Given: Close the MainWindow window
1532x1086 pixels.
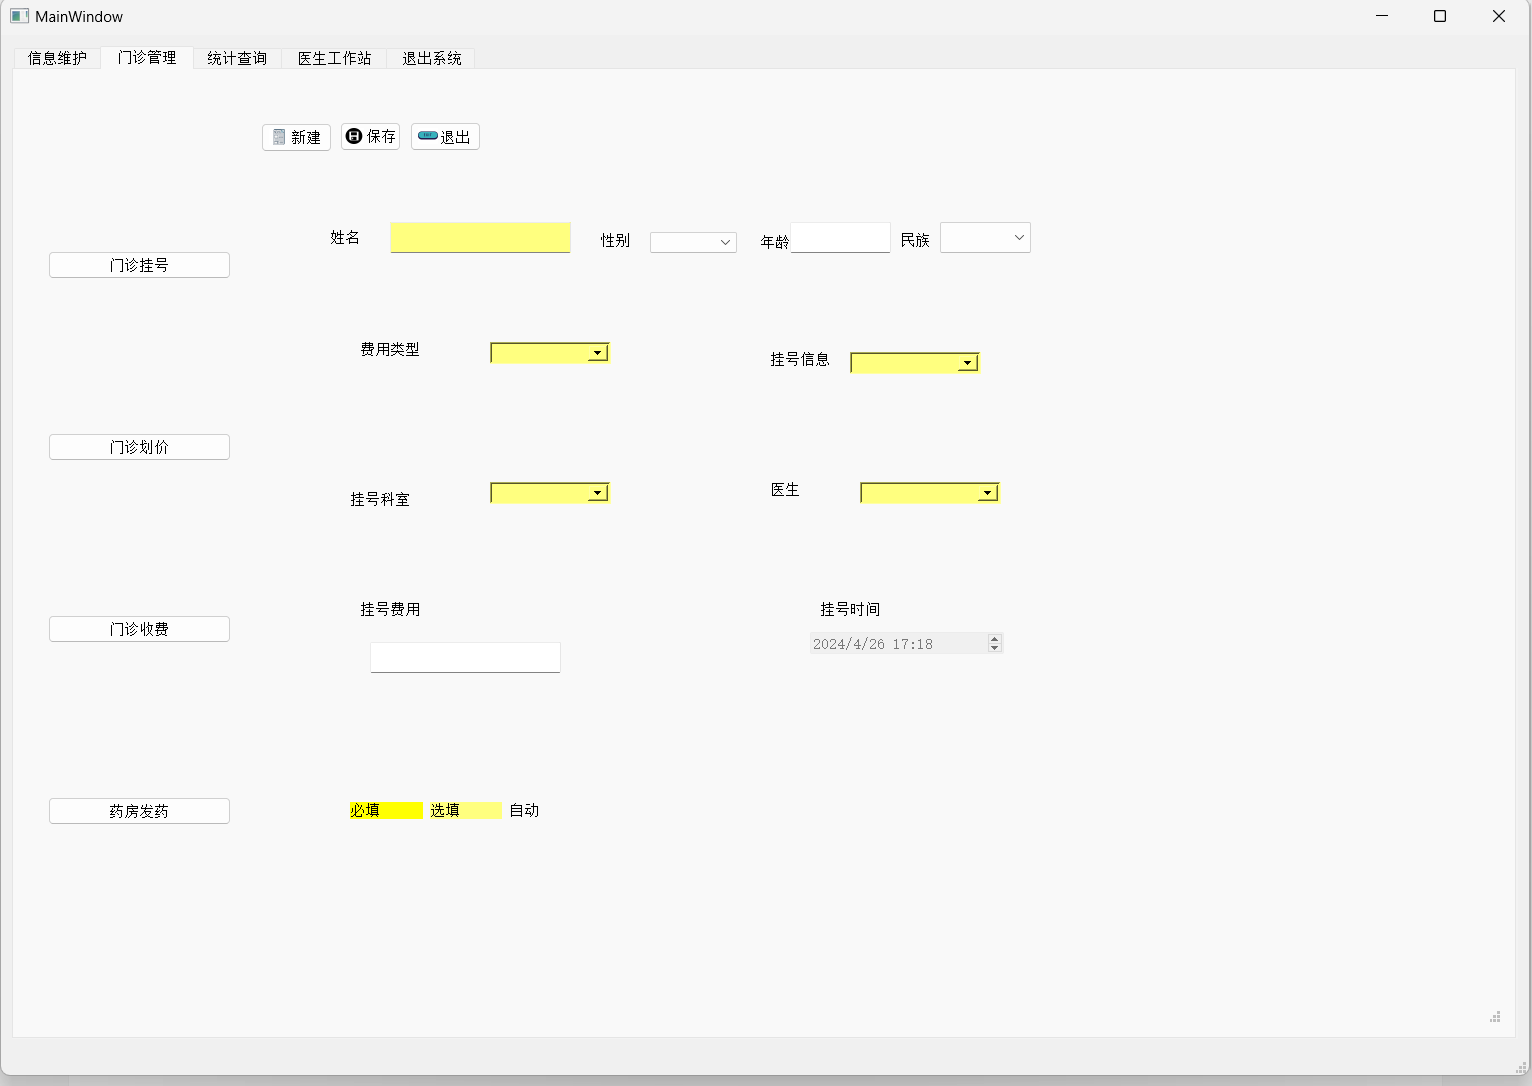Looking at the screenshot, I should [x=1499, y=16].
